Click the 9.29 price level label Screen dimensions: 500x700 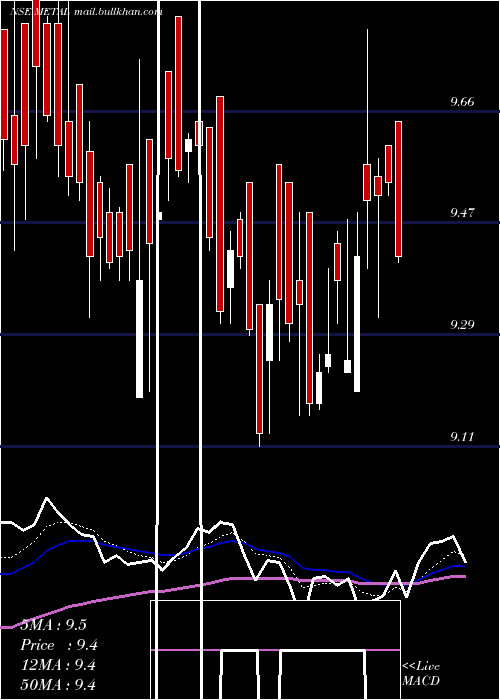click(462, 325)
